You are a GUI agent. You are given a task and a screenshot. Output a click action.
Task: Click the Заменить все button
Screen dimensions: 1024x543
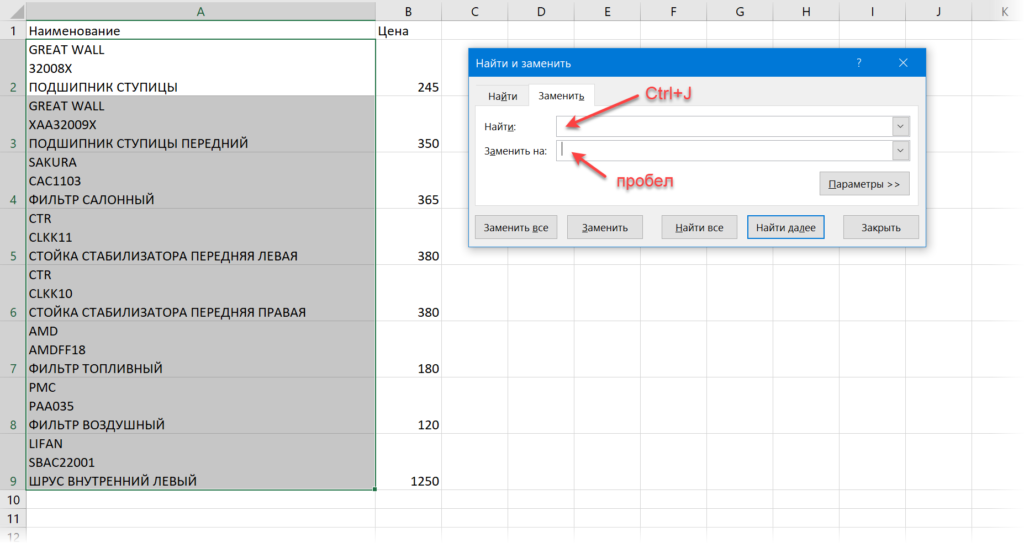pyautogui.click(x=516, y=227)
